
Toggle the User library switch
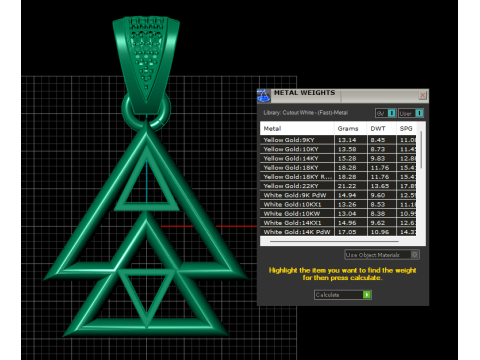coord(411,113)
